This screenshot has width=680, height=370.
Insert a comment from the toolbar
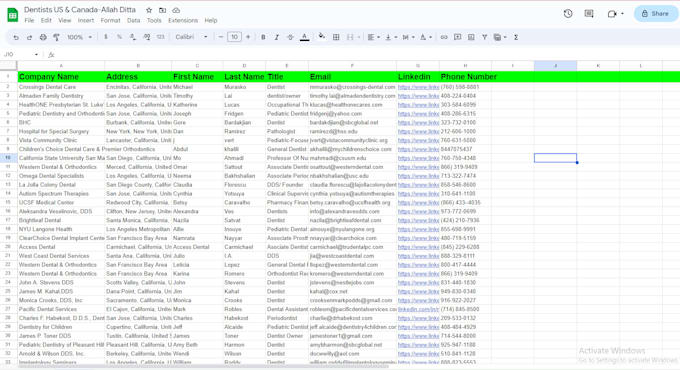point(458,37)
